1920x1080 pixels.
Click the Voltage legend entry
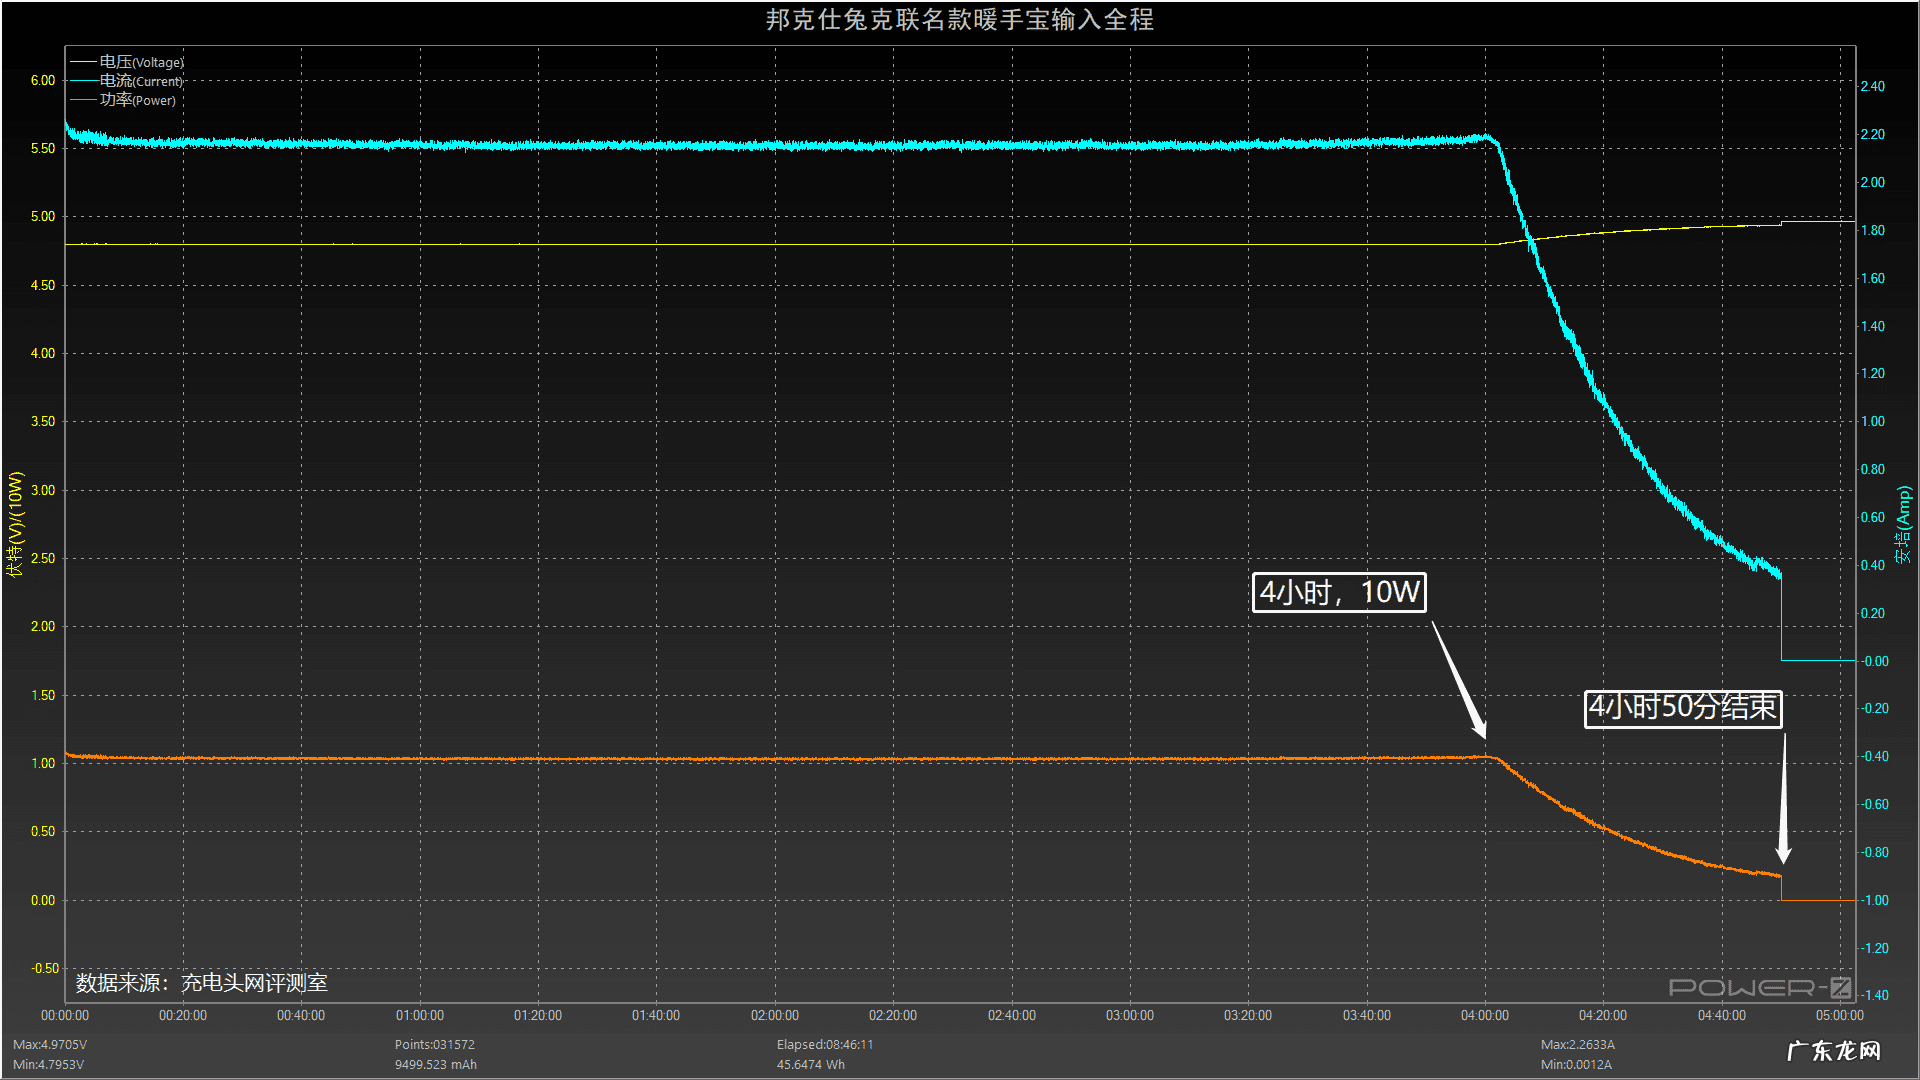[x=141, y=62]
